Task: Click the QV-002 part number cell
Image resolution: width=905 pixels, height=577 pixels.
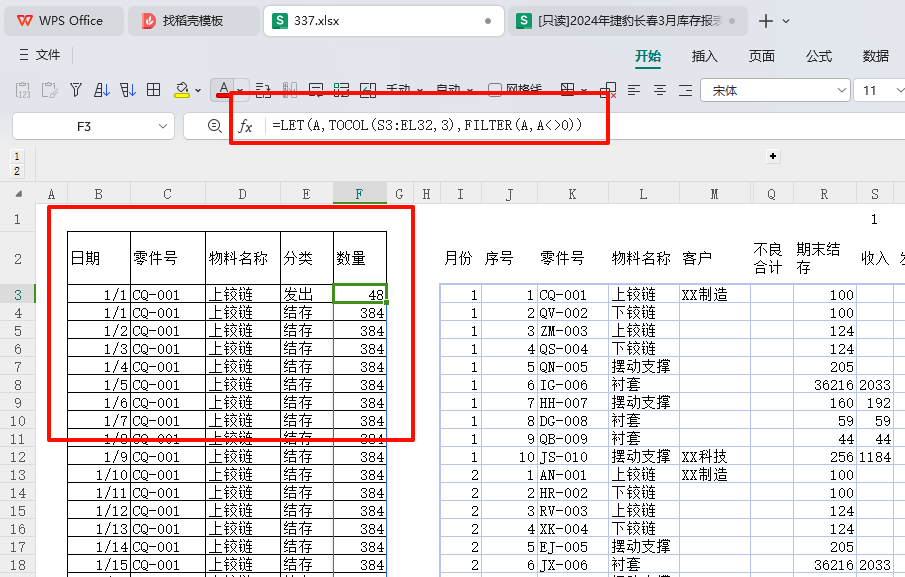Action: point(572,313)
